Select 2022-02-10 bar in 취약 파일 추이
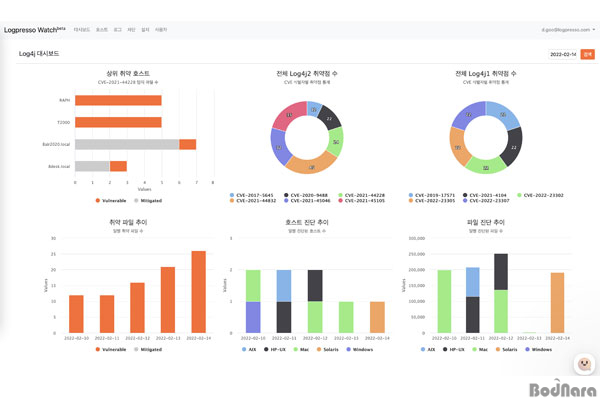Screen dimensions: 600x400 [76, 314]
